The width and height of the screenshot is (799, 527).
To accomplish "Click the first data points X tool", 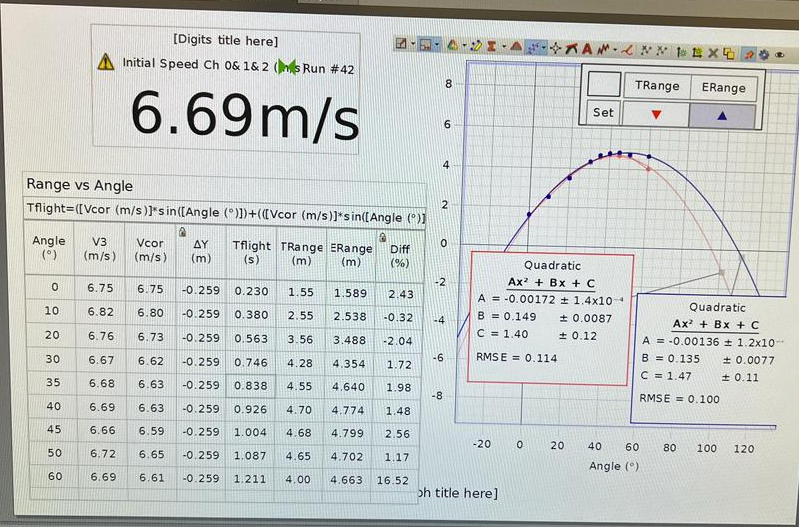I will (646, 50).
